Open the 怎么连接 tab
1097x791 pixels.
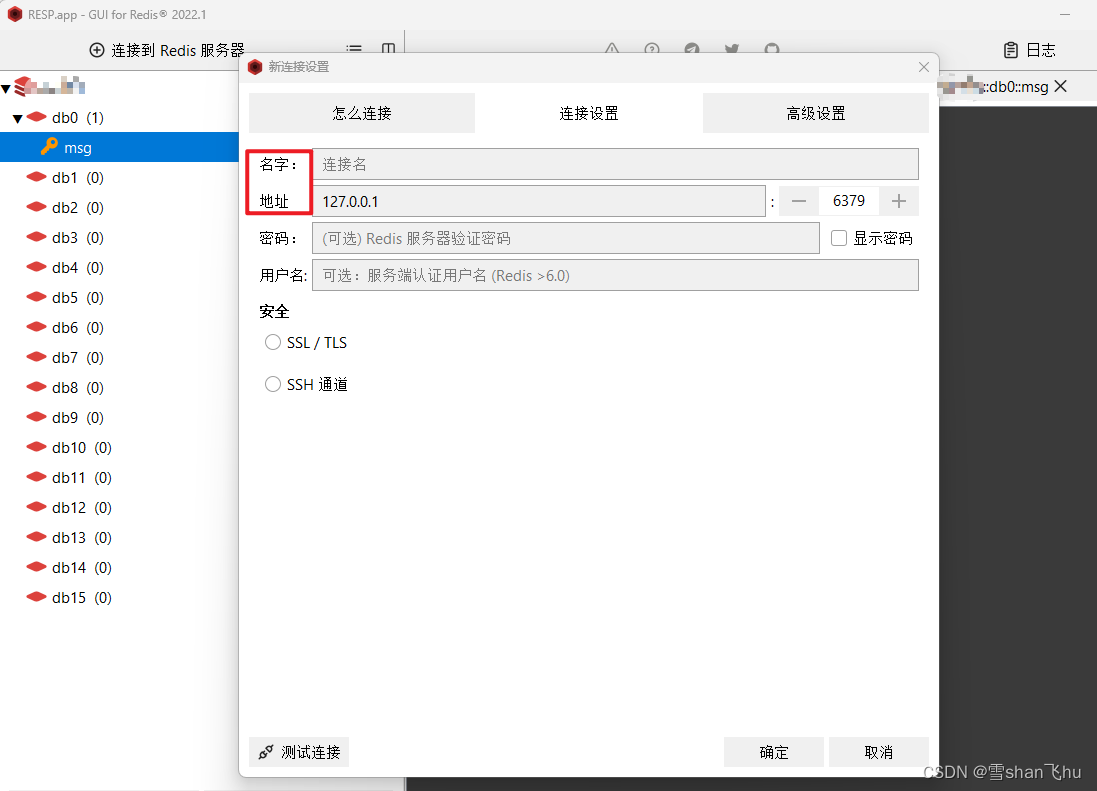[362, 113]
